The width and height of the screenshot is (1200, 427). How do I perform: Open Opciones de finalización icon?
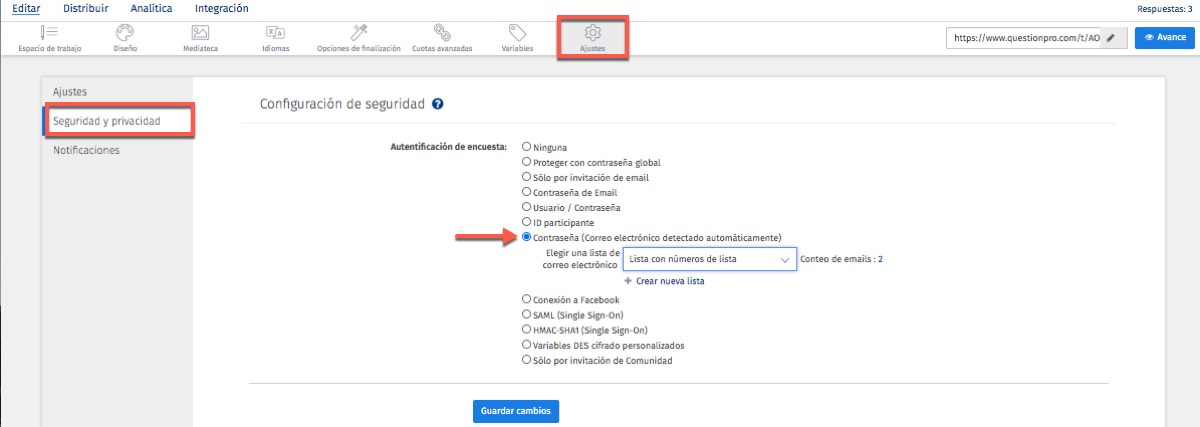pyautogui.click(x=358, y=32)
